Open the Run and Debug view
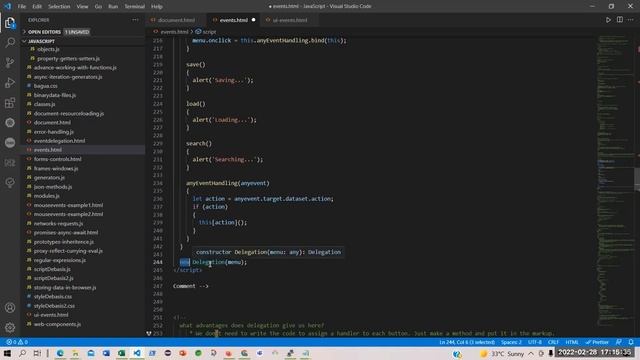 [x=10, y=82]
